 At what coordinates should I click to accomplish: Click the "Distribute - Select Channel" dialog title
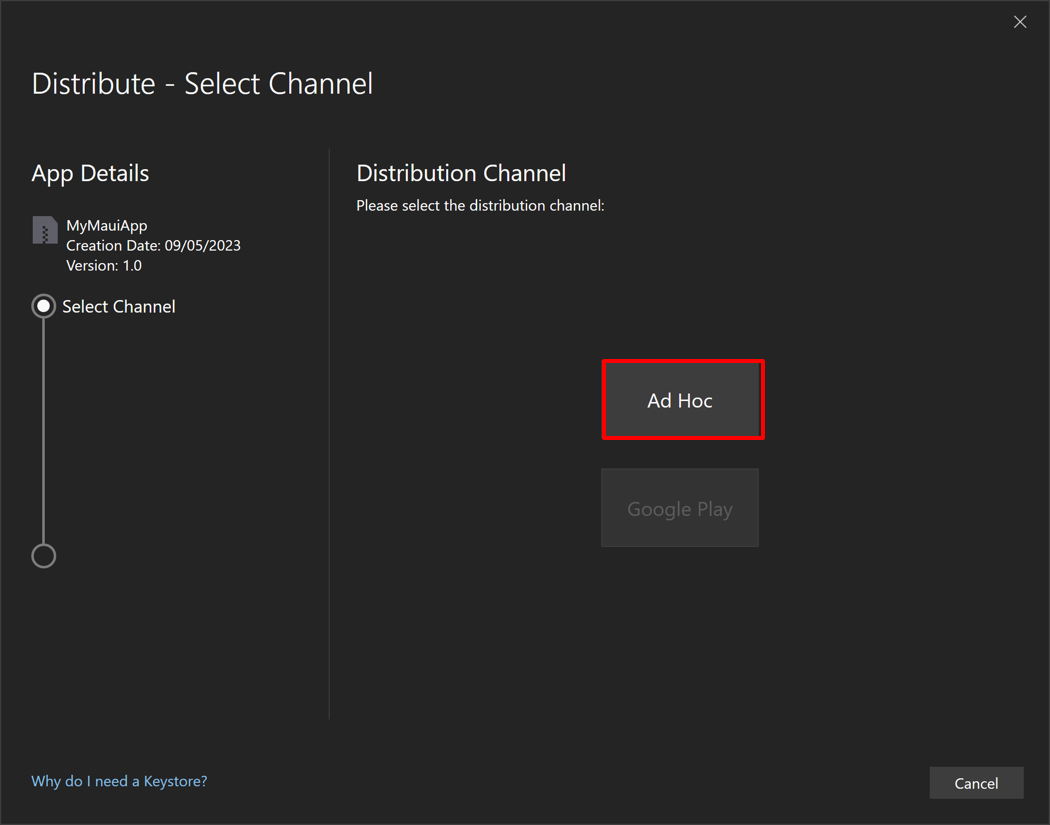coord(202,84)
